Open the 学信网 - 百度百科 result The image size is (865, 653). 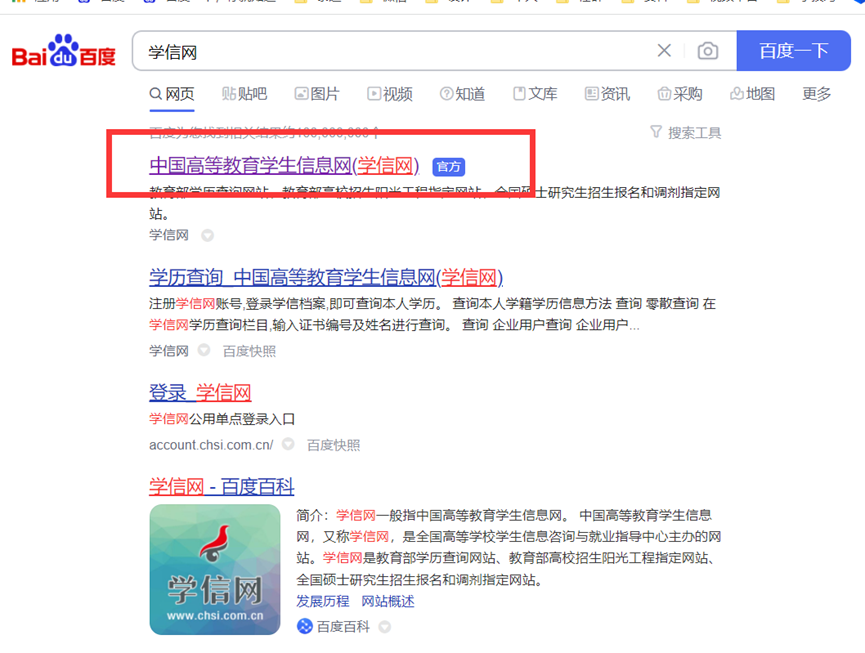pyautogui.click(x=222, y=486)
